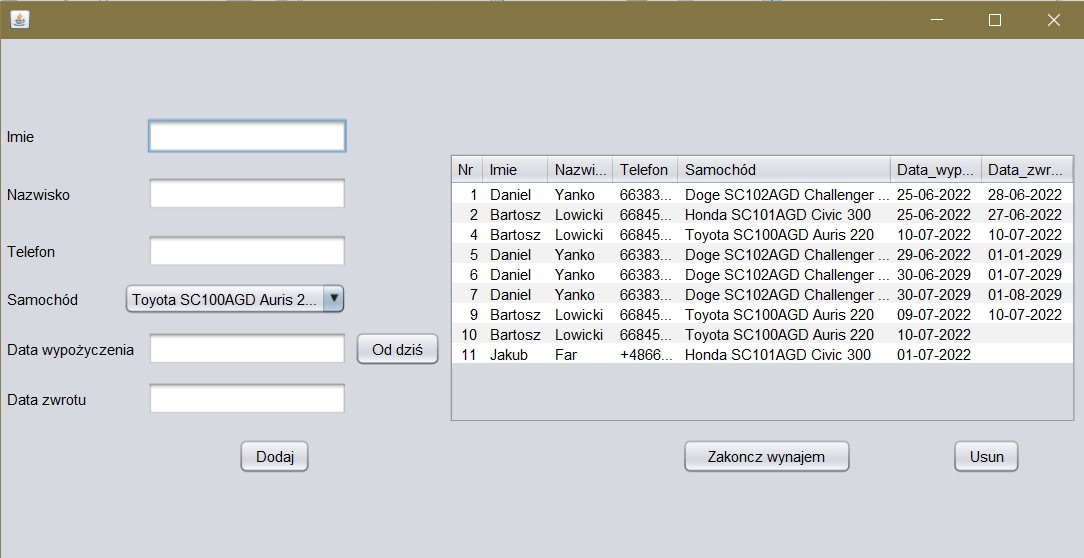Viewport: 1084px width, 558px height.
Task: Select the Data wypożyczenia input field
Action: 247,349
